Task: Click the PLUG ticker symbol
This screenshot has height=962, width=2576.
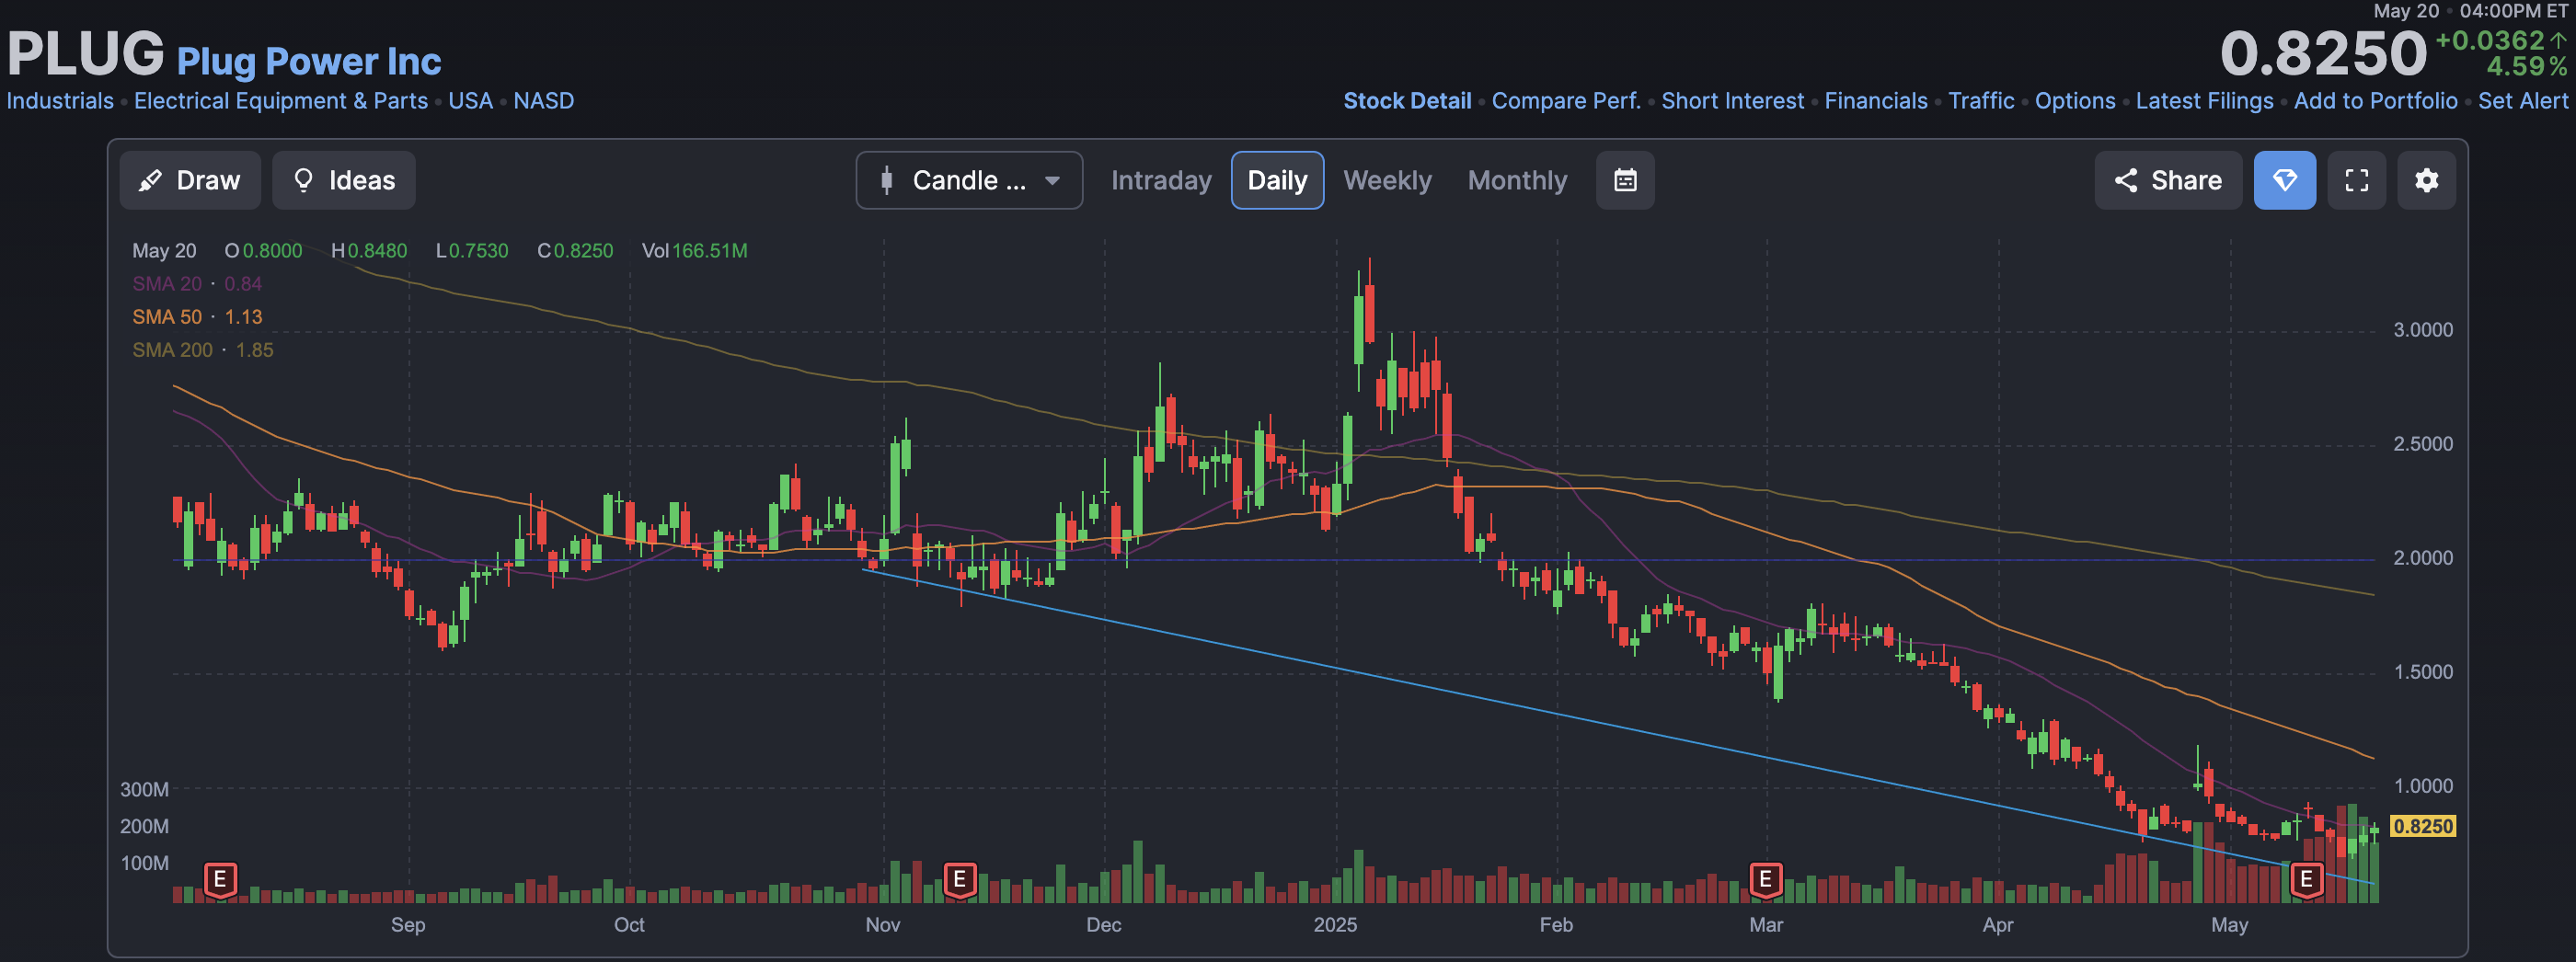Action: pyautogui.click(x=86, y=53)
